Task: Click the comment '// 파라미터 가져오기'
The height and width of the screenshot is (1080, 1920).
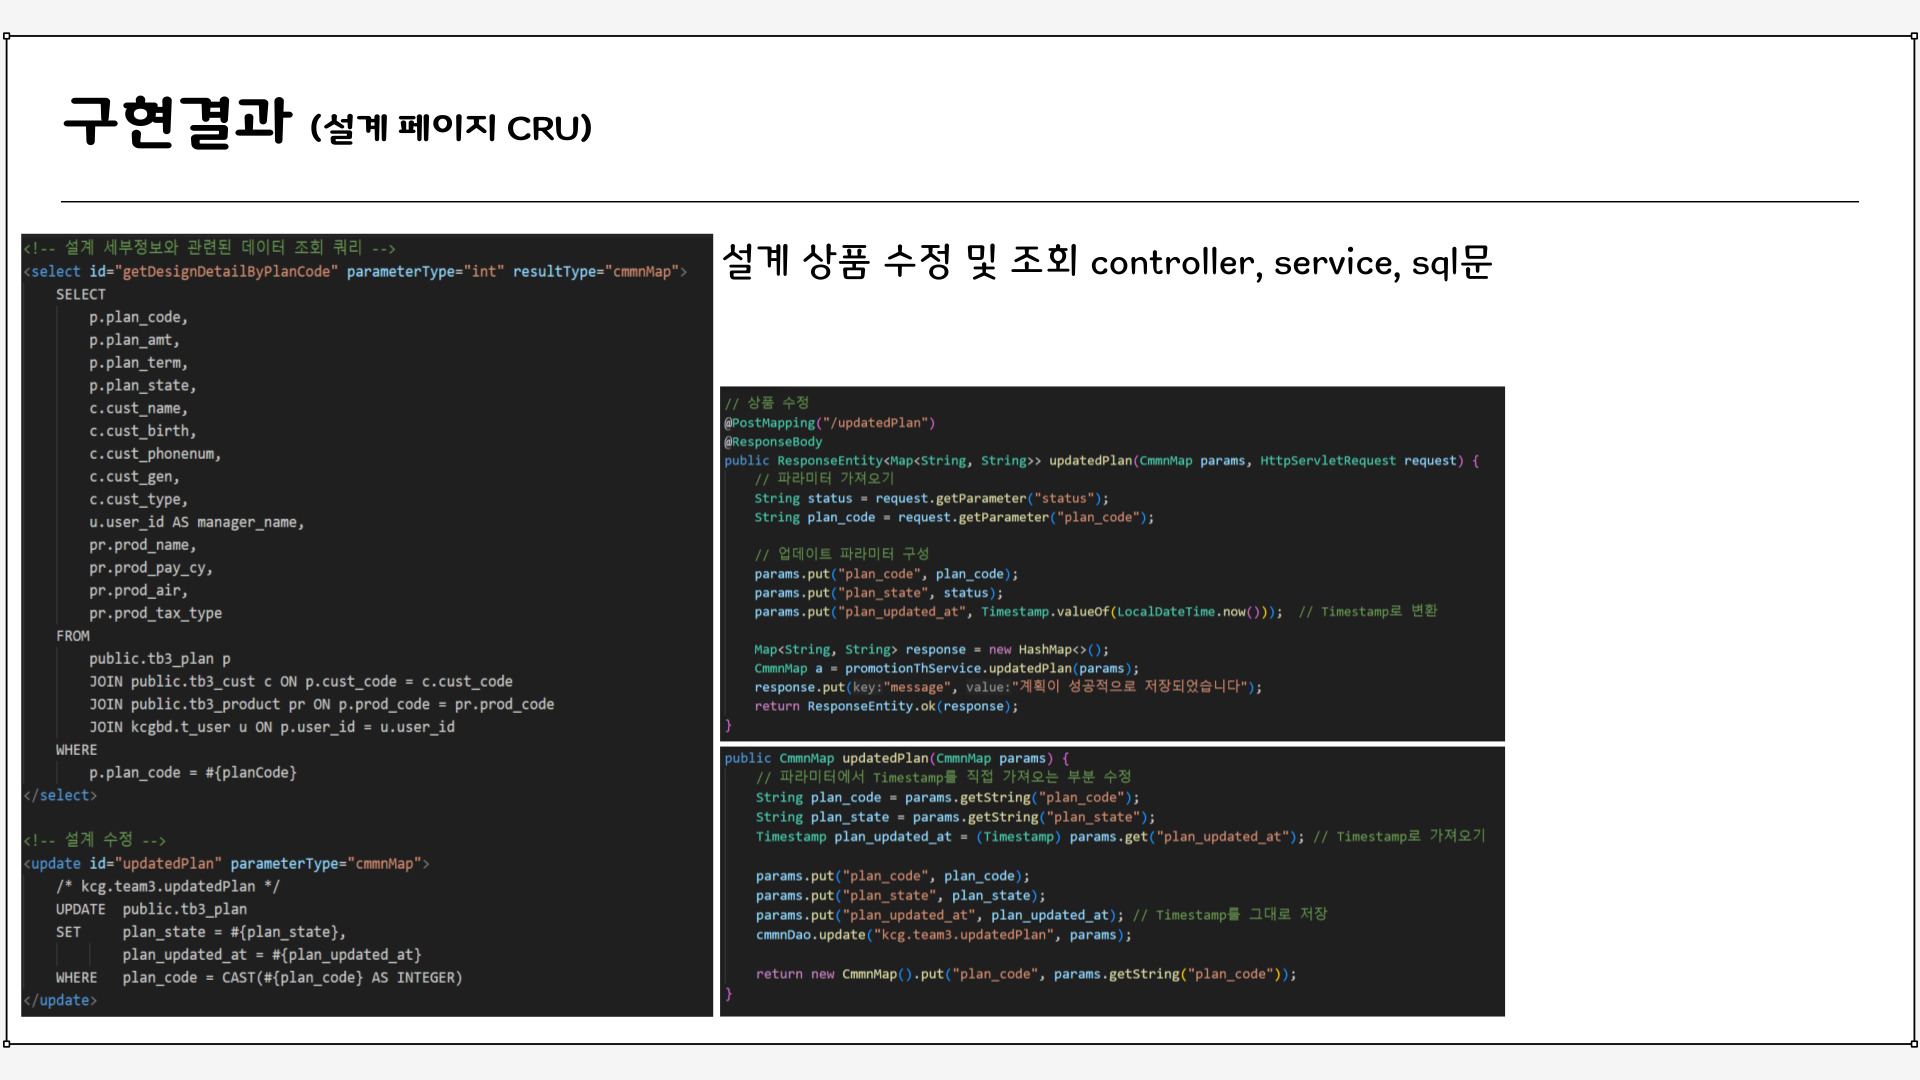Action: pos(824,479)
